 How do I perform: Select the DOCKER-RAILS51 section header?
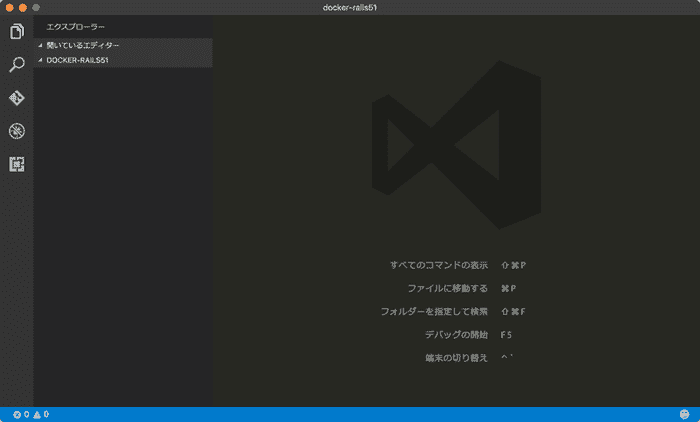point(123,60)
